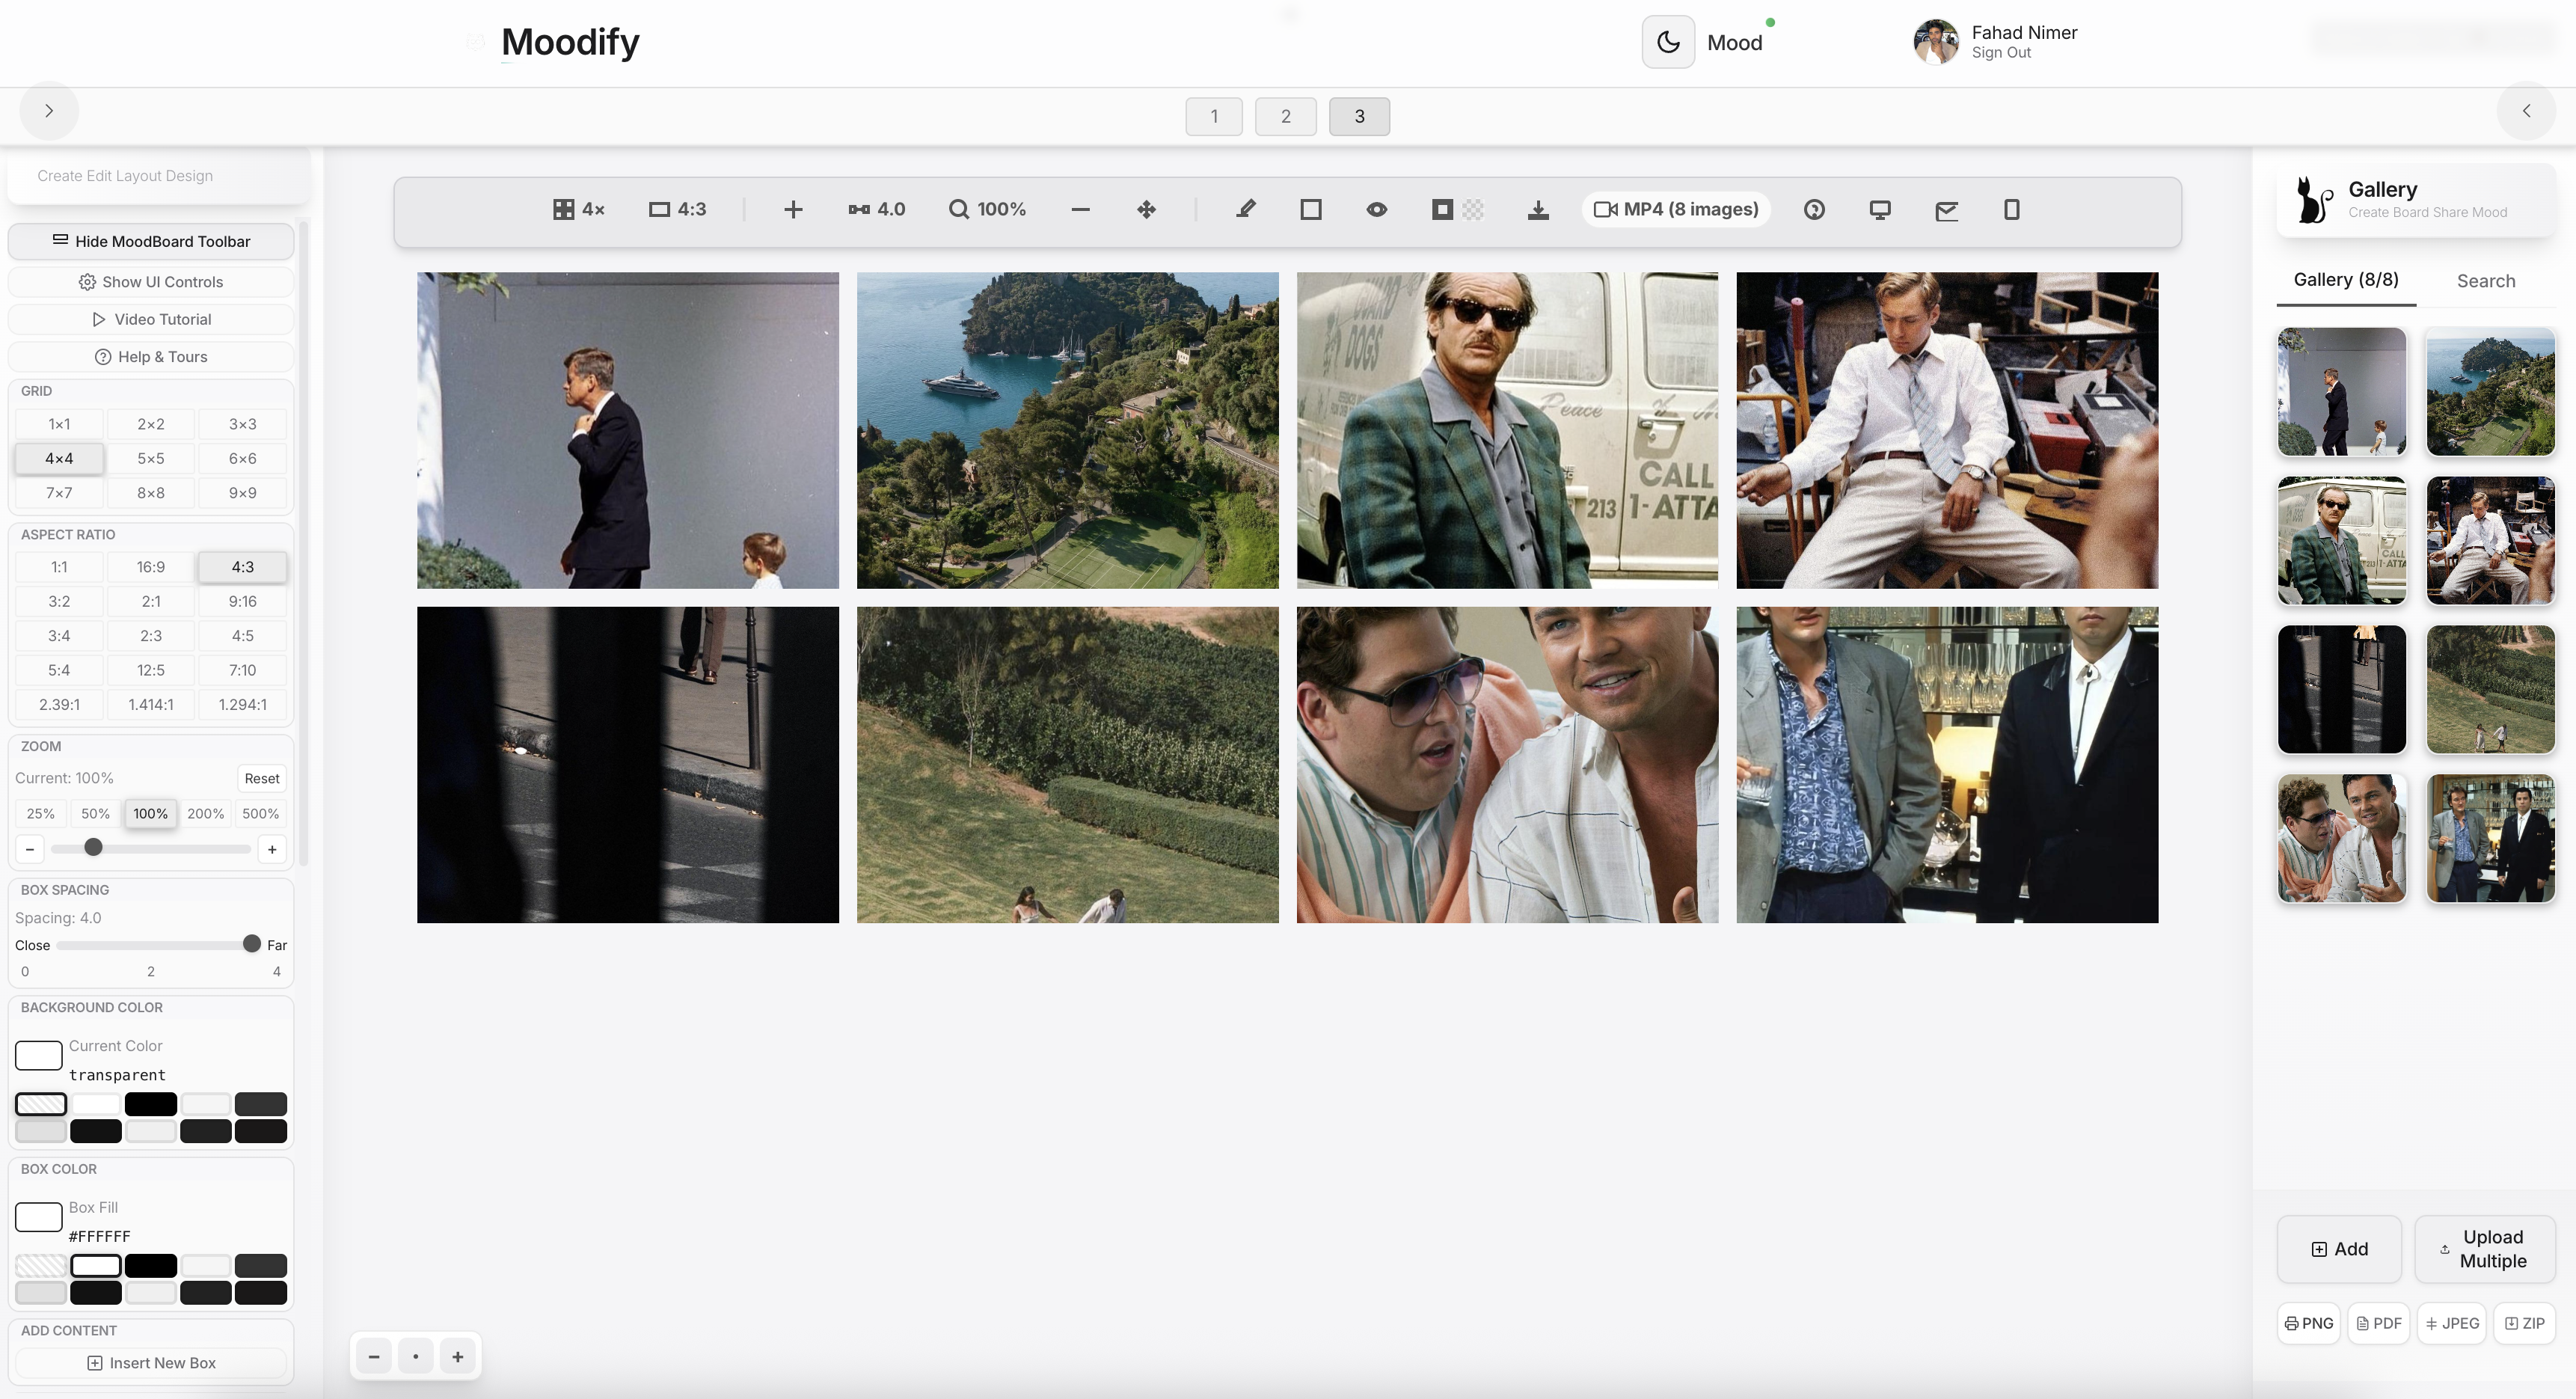Export MP4 video of 8 images
The image size is (2576, 1399).
click(x=1676, y=209)
